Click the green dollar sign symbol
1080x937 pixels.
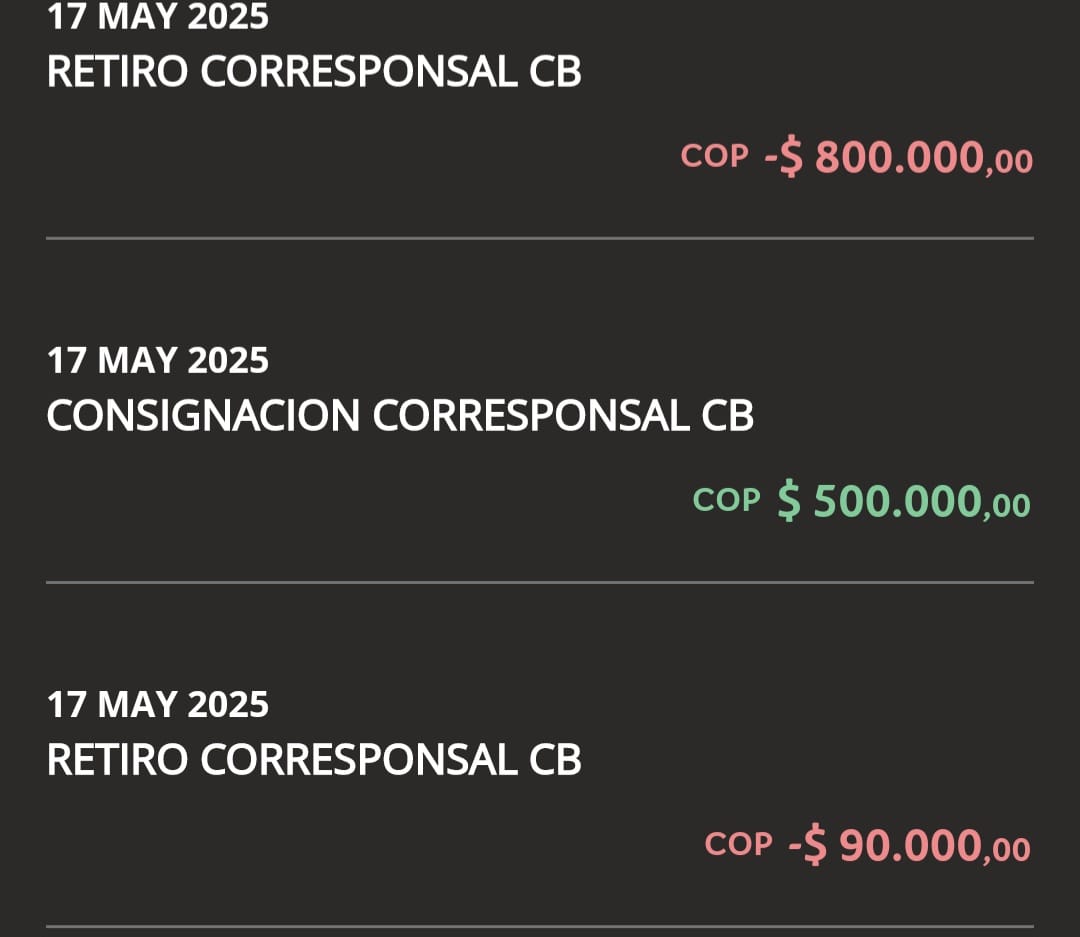pos(789,501)
